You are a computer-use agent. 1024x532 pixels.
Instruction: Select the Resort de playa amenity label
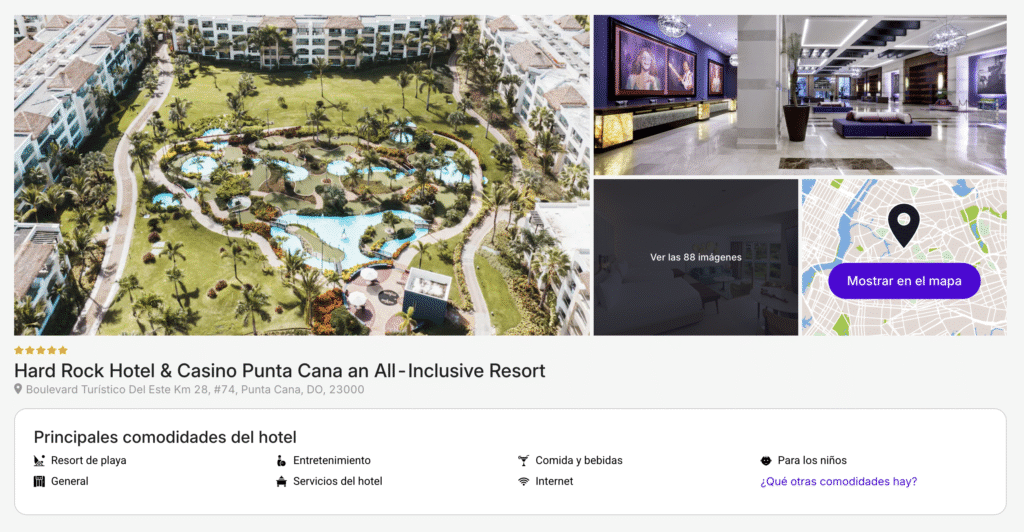click(x=89, y=461)
